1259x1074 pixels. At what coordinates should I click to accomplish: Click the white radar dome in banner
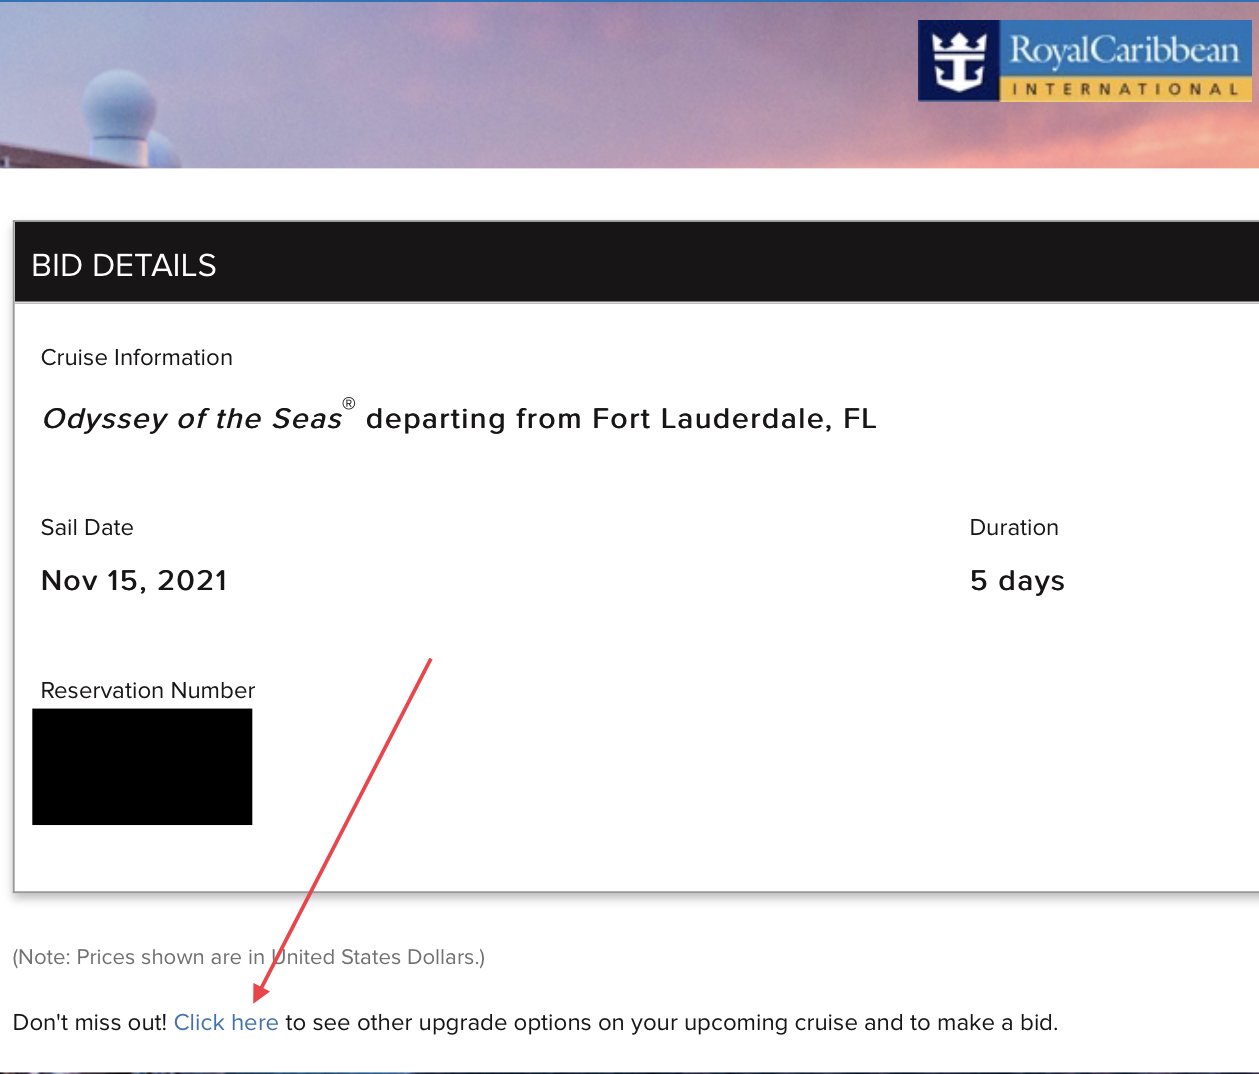[120, 110]
